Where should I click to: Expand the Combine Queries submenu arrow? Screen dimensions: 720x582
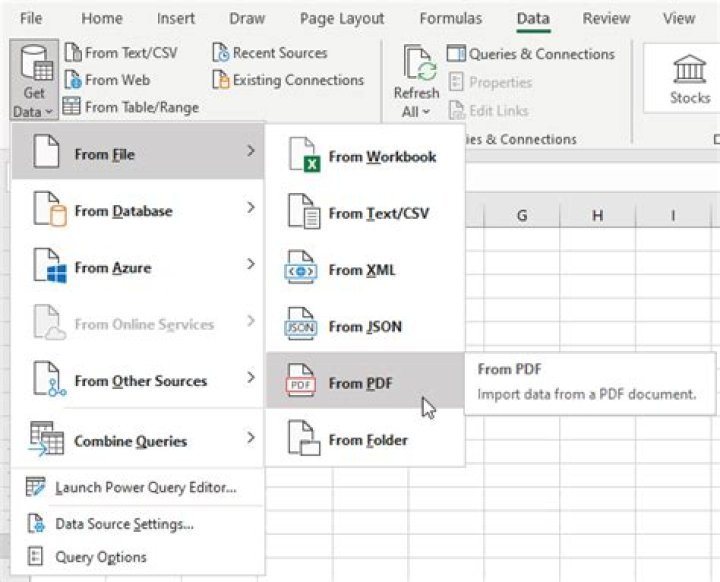[x=251, y=438]
